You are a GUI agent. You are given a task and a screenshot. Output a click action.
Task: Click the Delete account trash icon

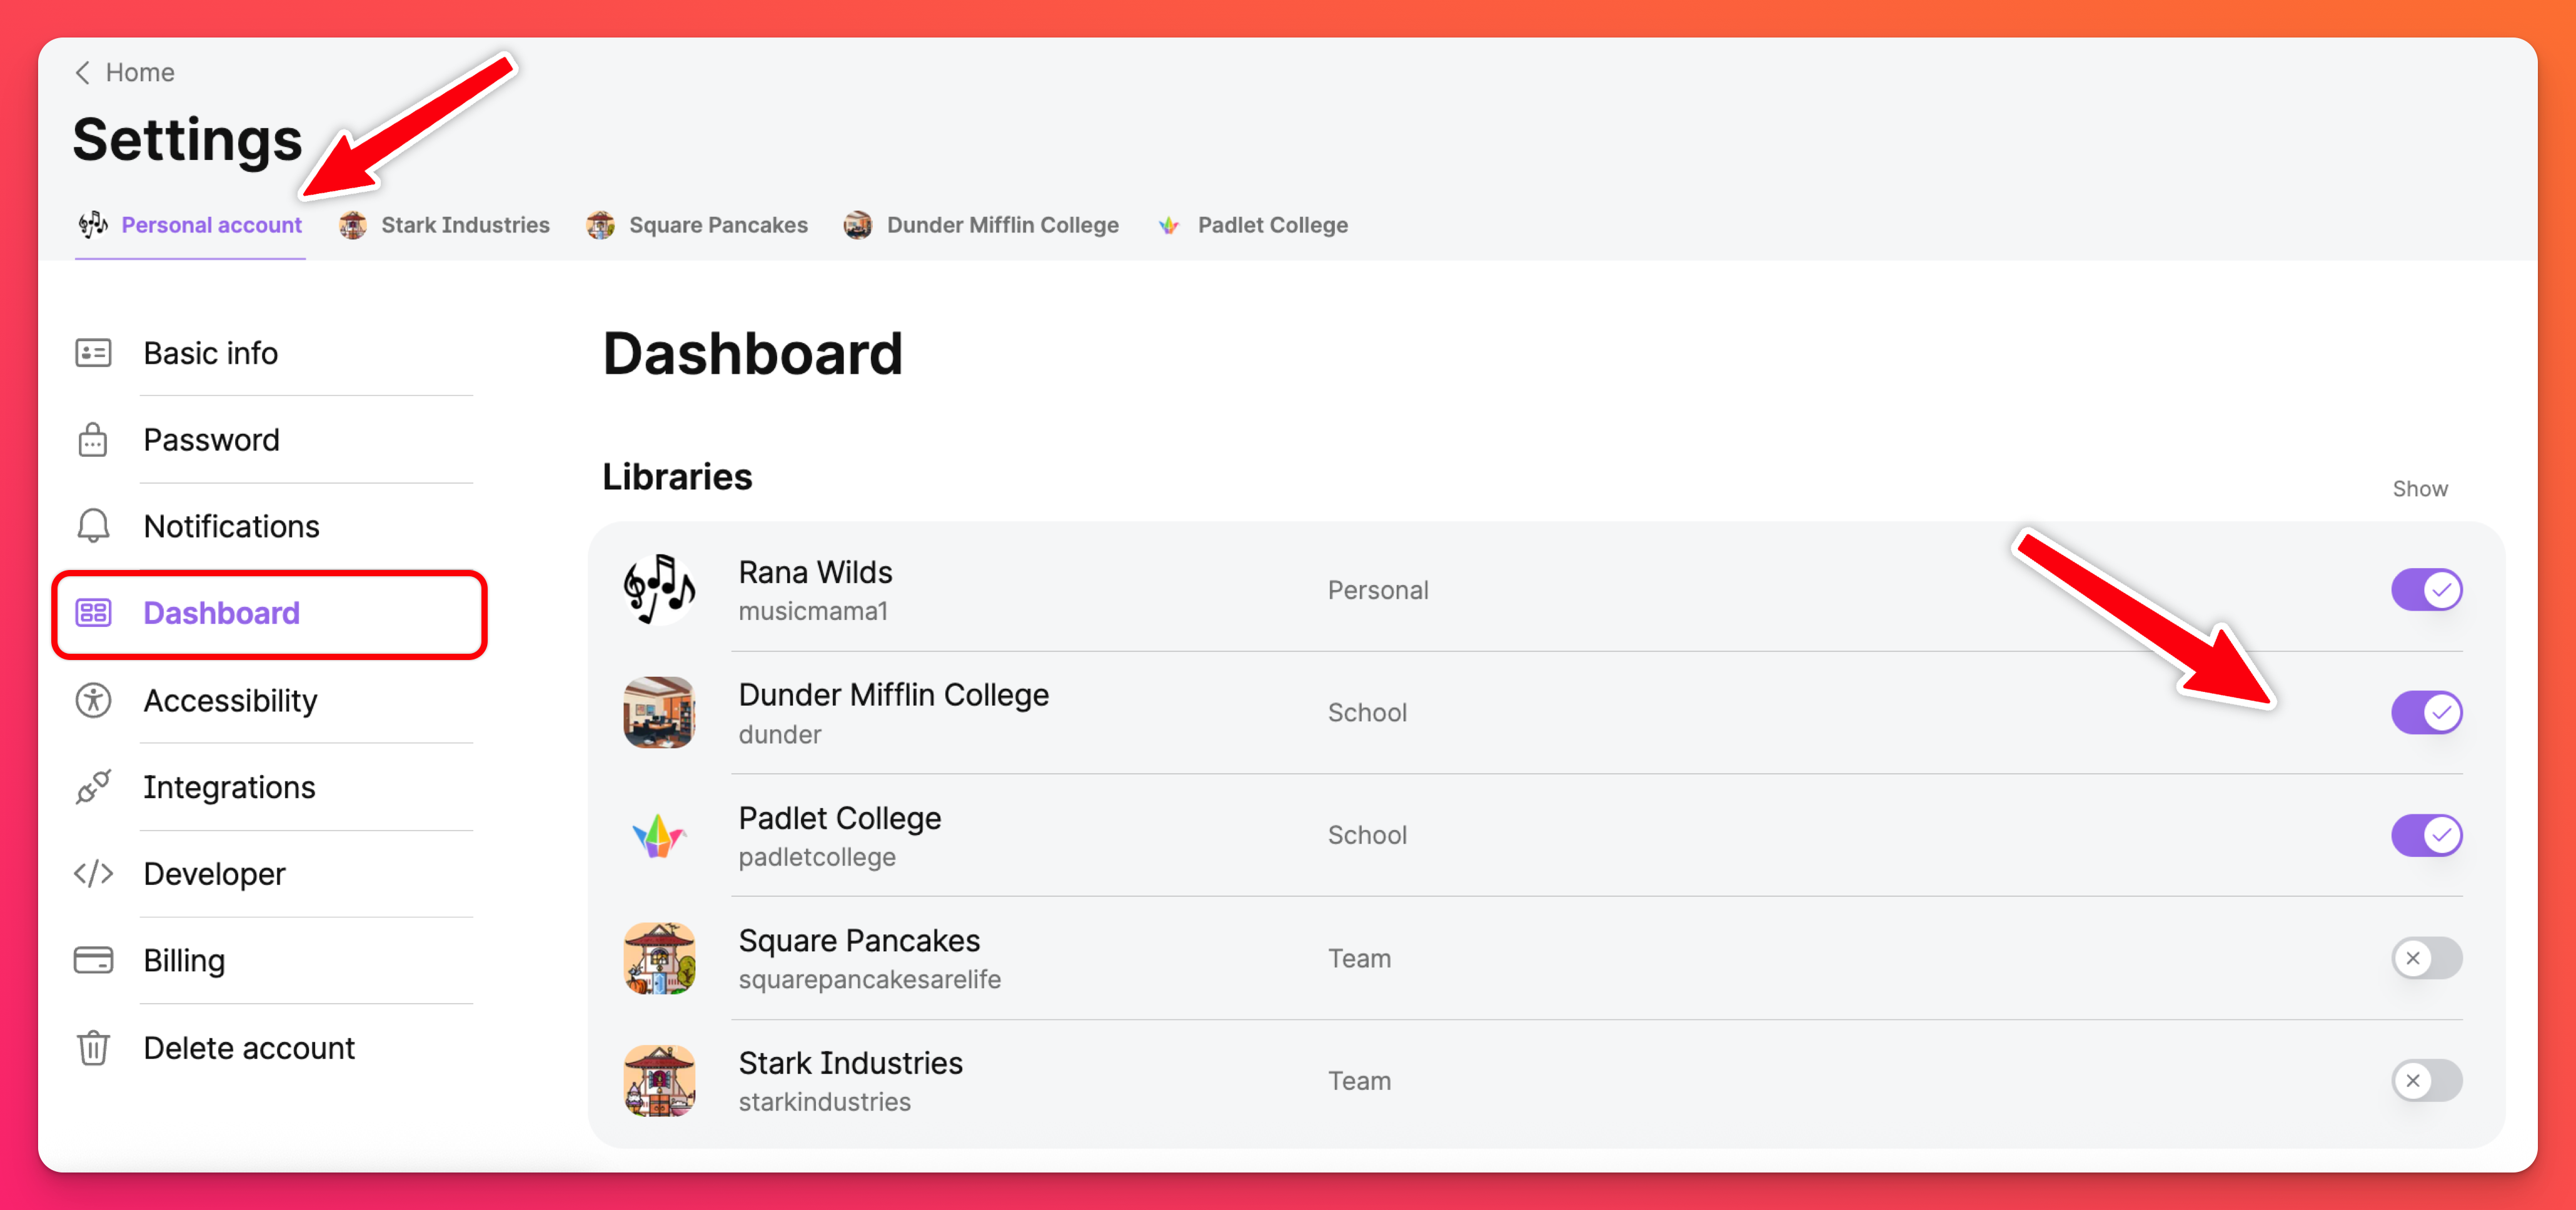[93, 1047]
